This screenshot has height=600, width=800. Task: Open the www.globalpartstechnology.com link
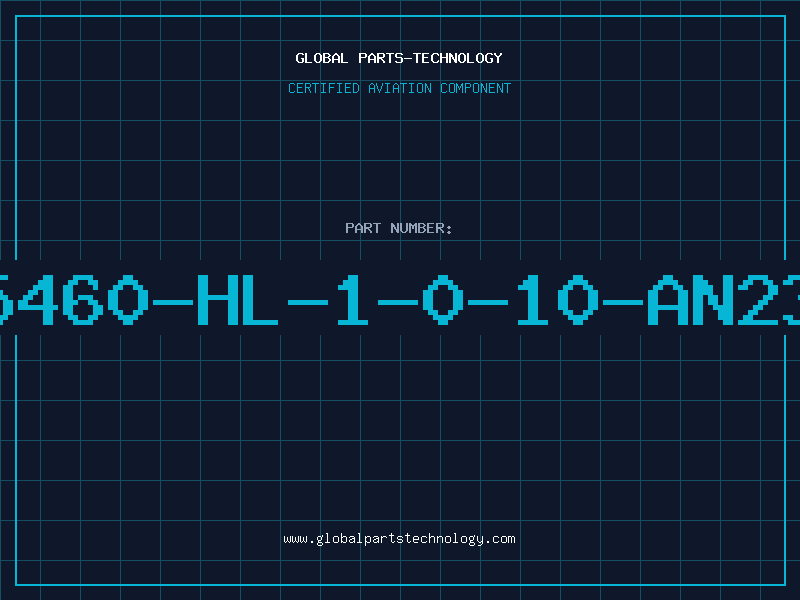399,539
